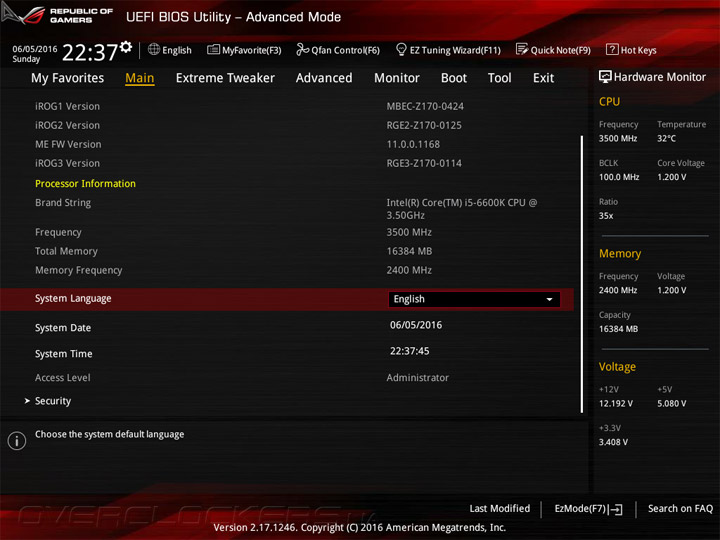Click the clock display 22:37

[x=90, y=52]
